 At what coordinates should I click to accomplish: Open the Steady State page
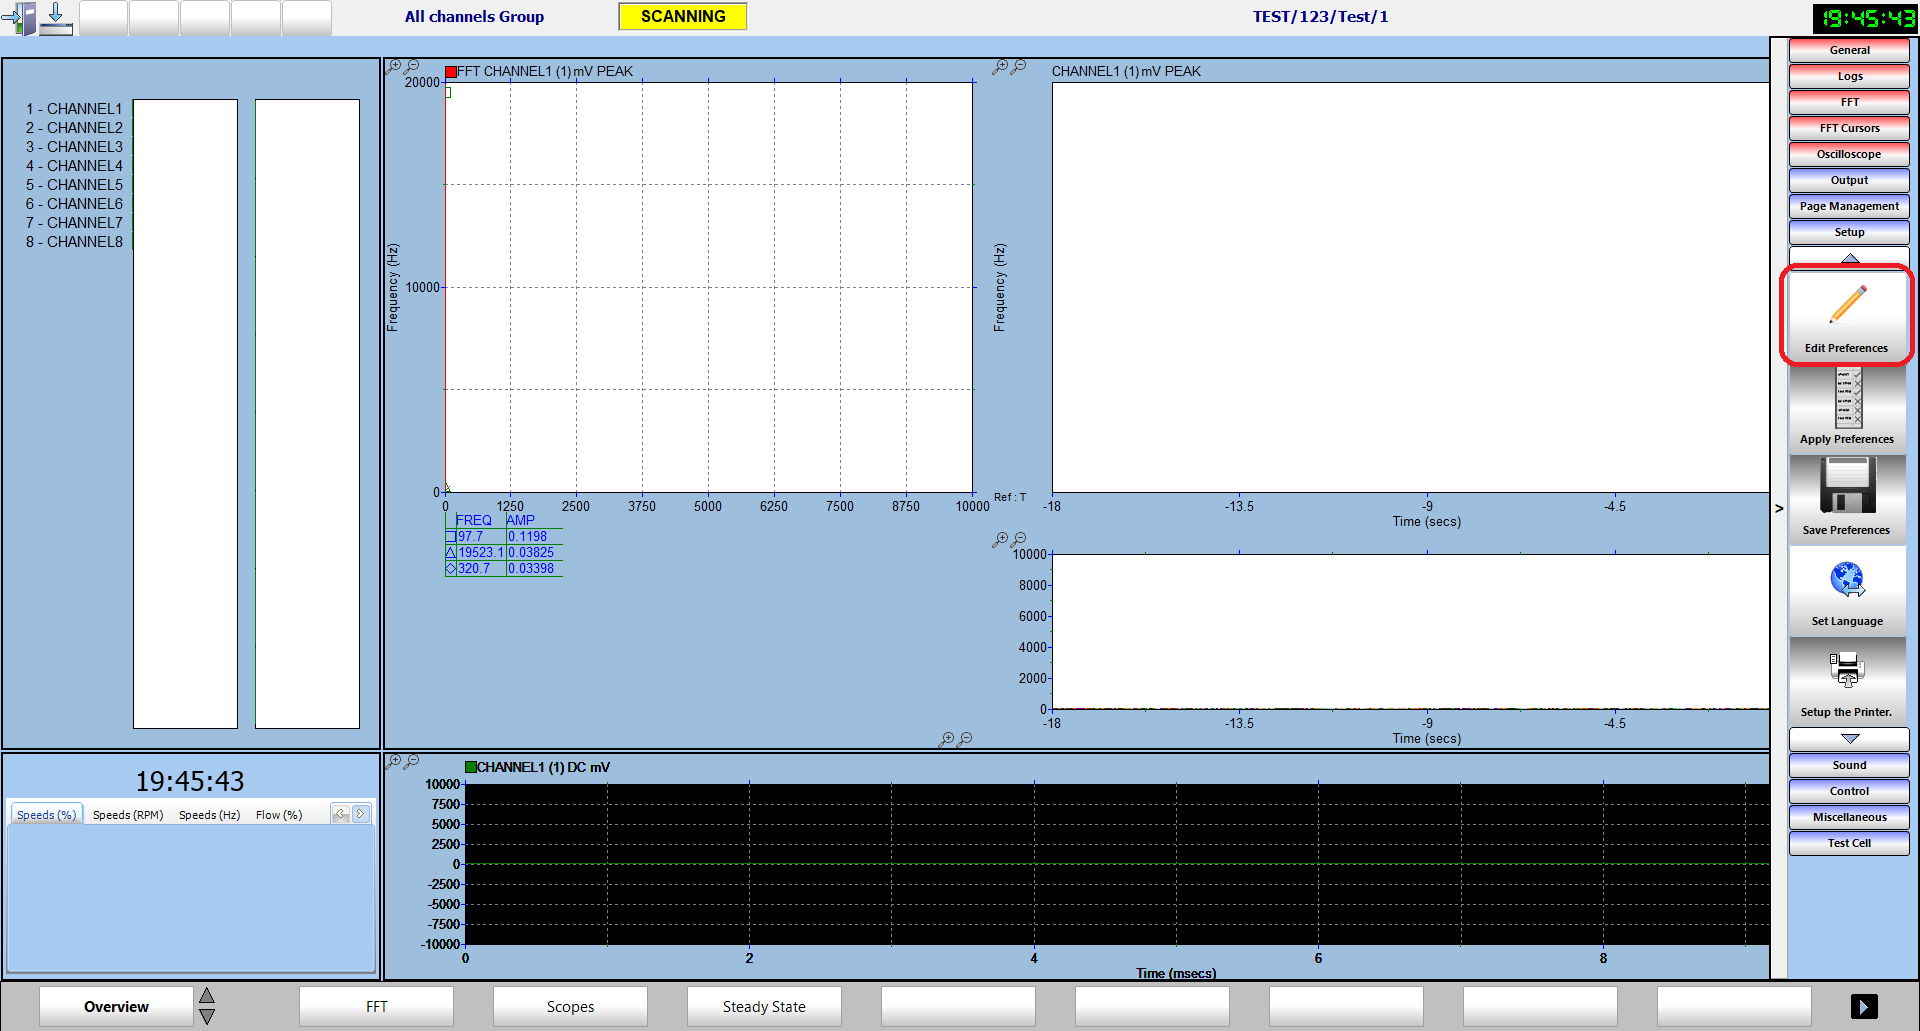(x=764, y=1007)
